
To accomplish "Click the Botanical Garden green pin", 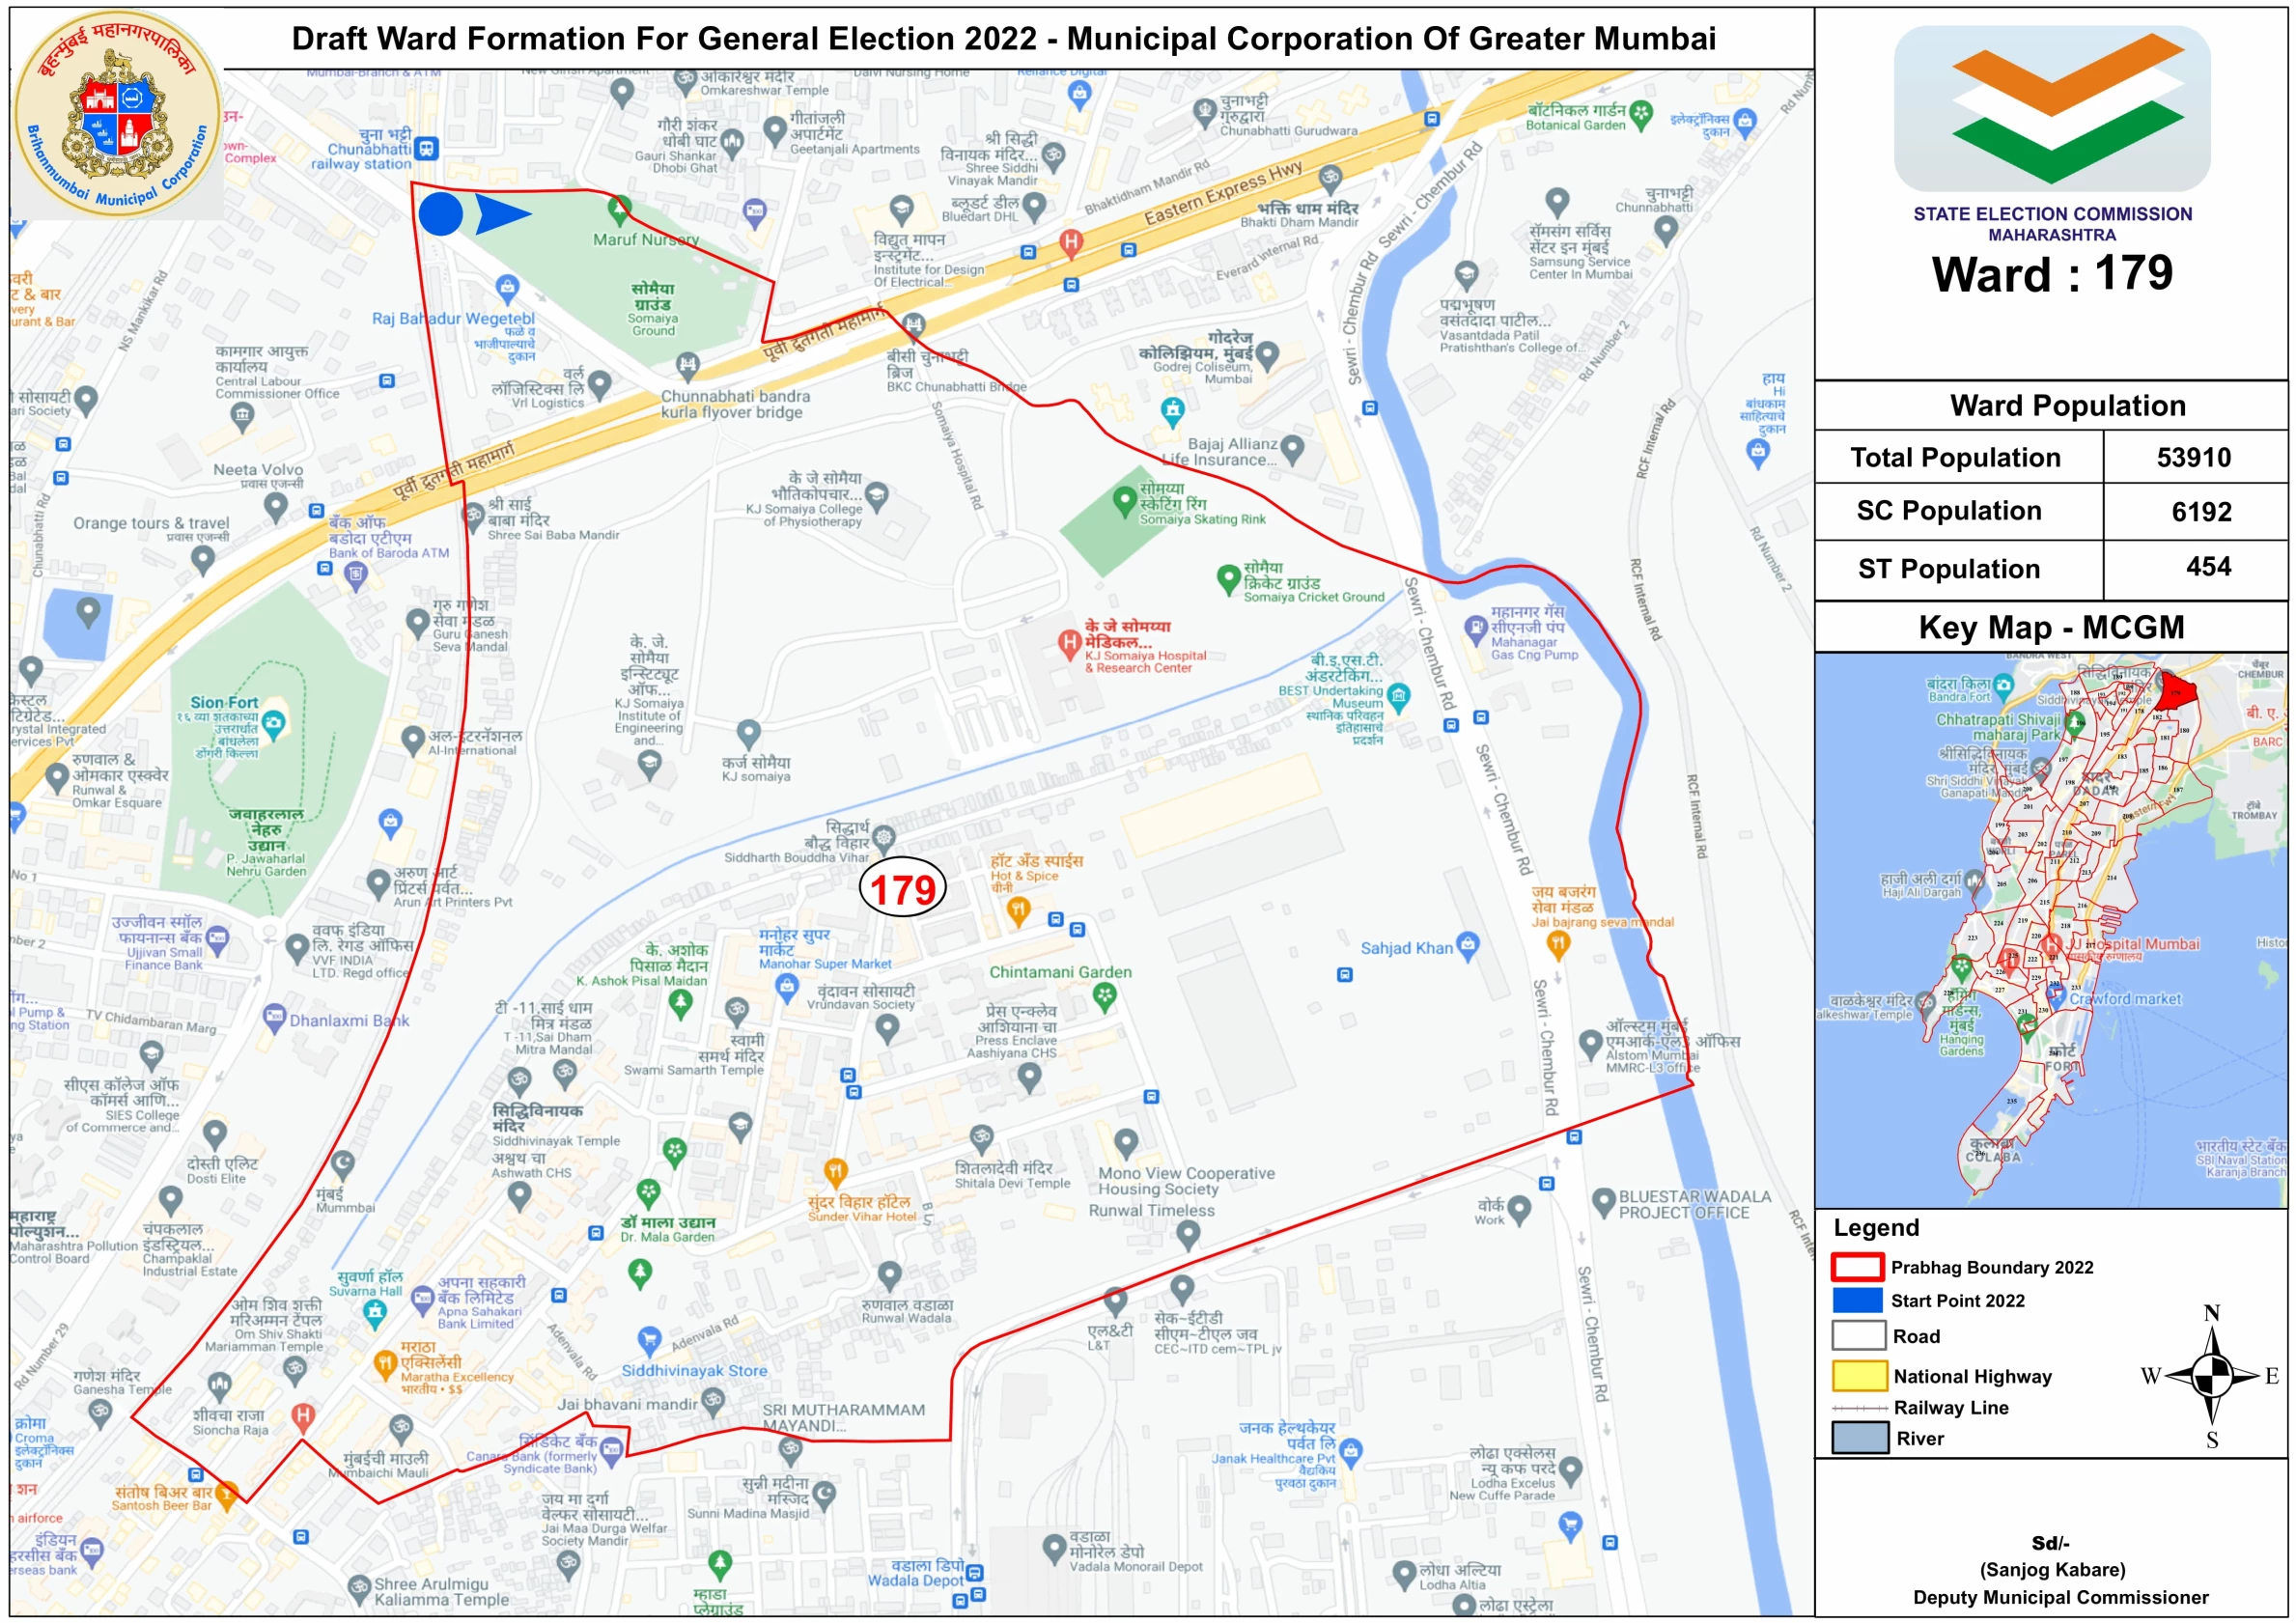I will tap(1640, 113).
